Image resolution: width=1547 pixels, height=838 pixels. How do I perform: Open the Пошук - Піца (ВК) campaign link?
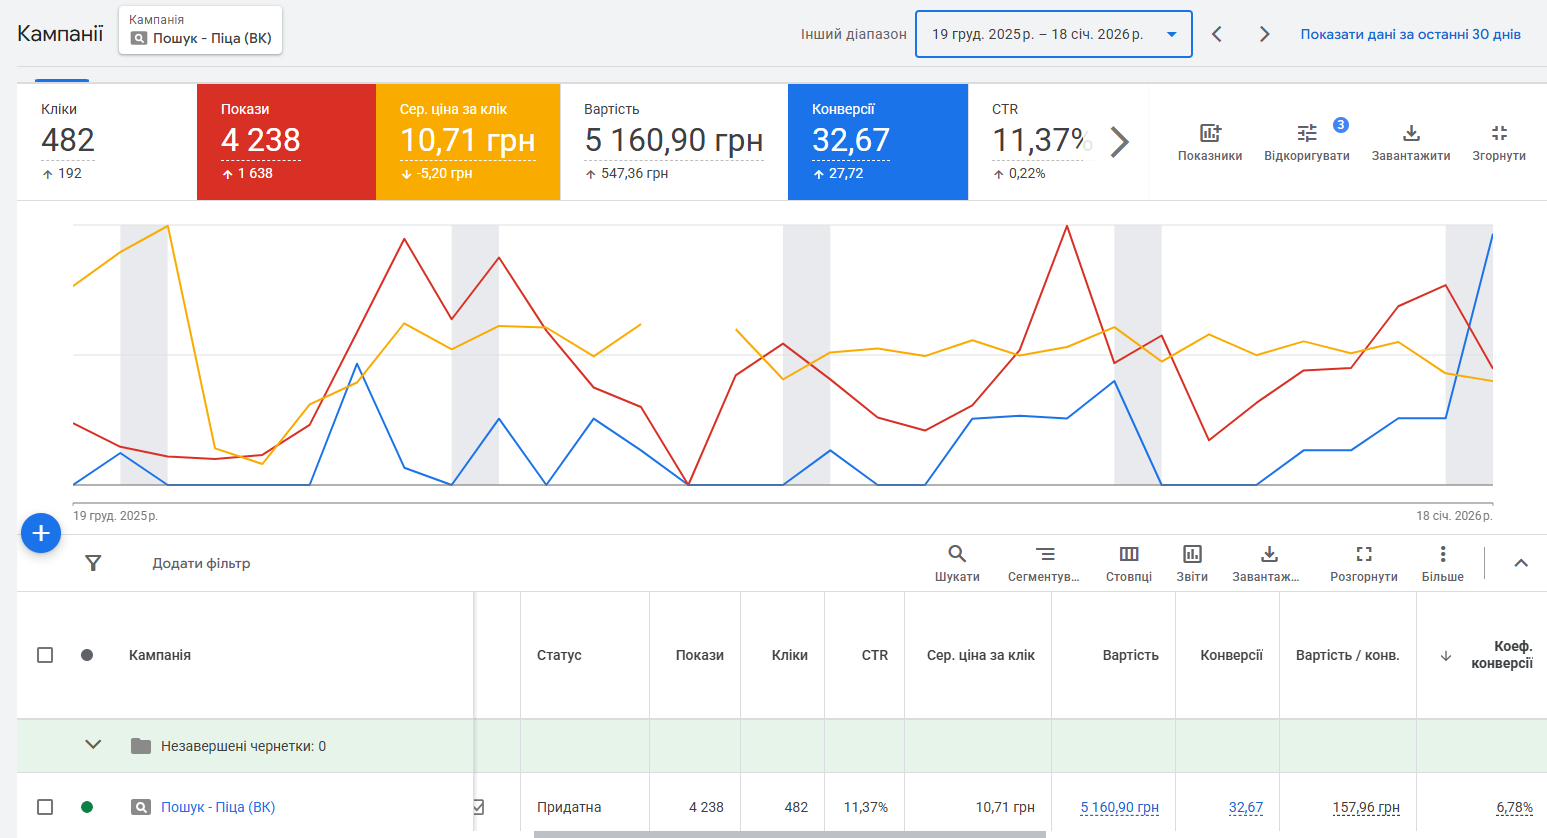218,807
